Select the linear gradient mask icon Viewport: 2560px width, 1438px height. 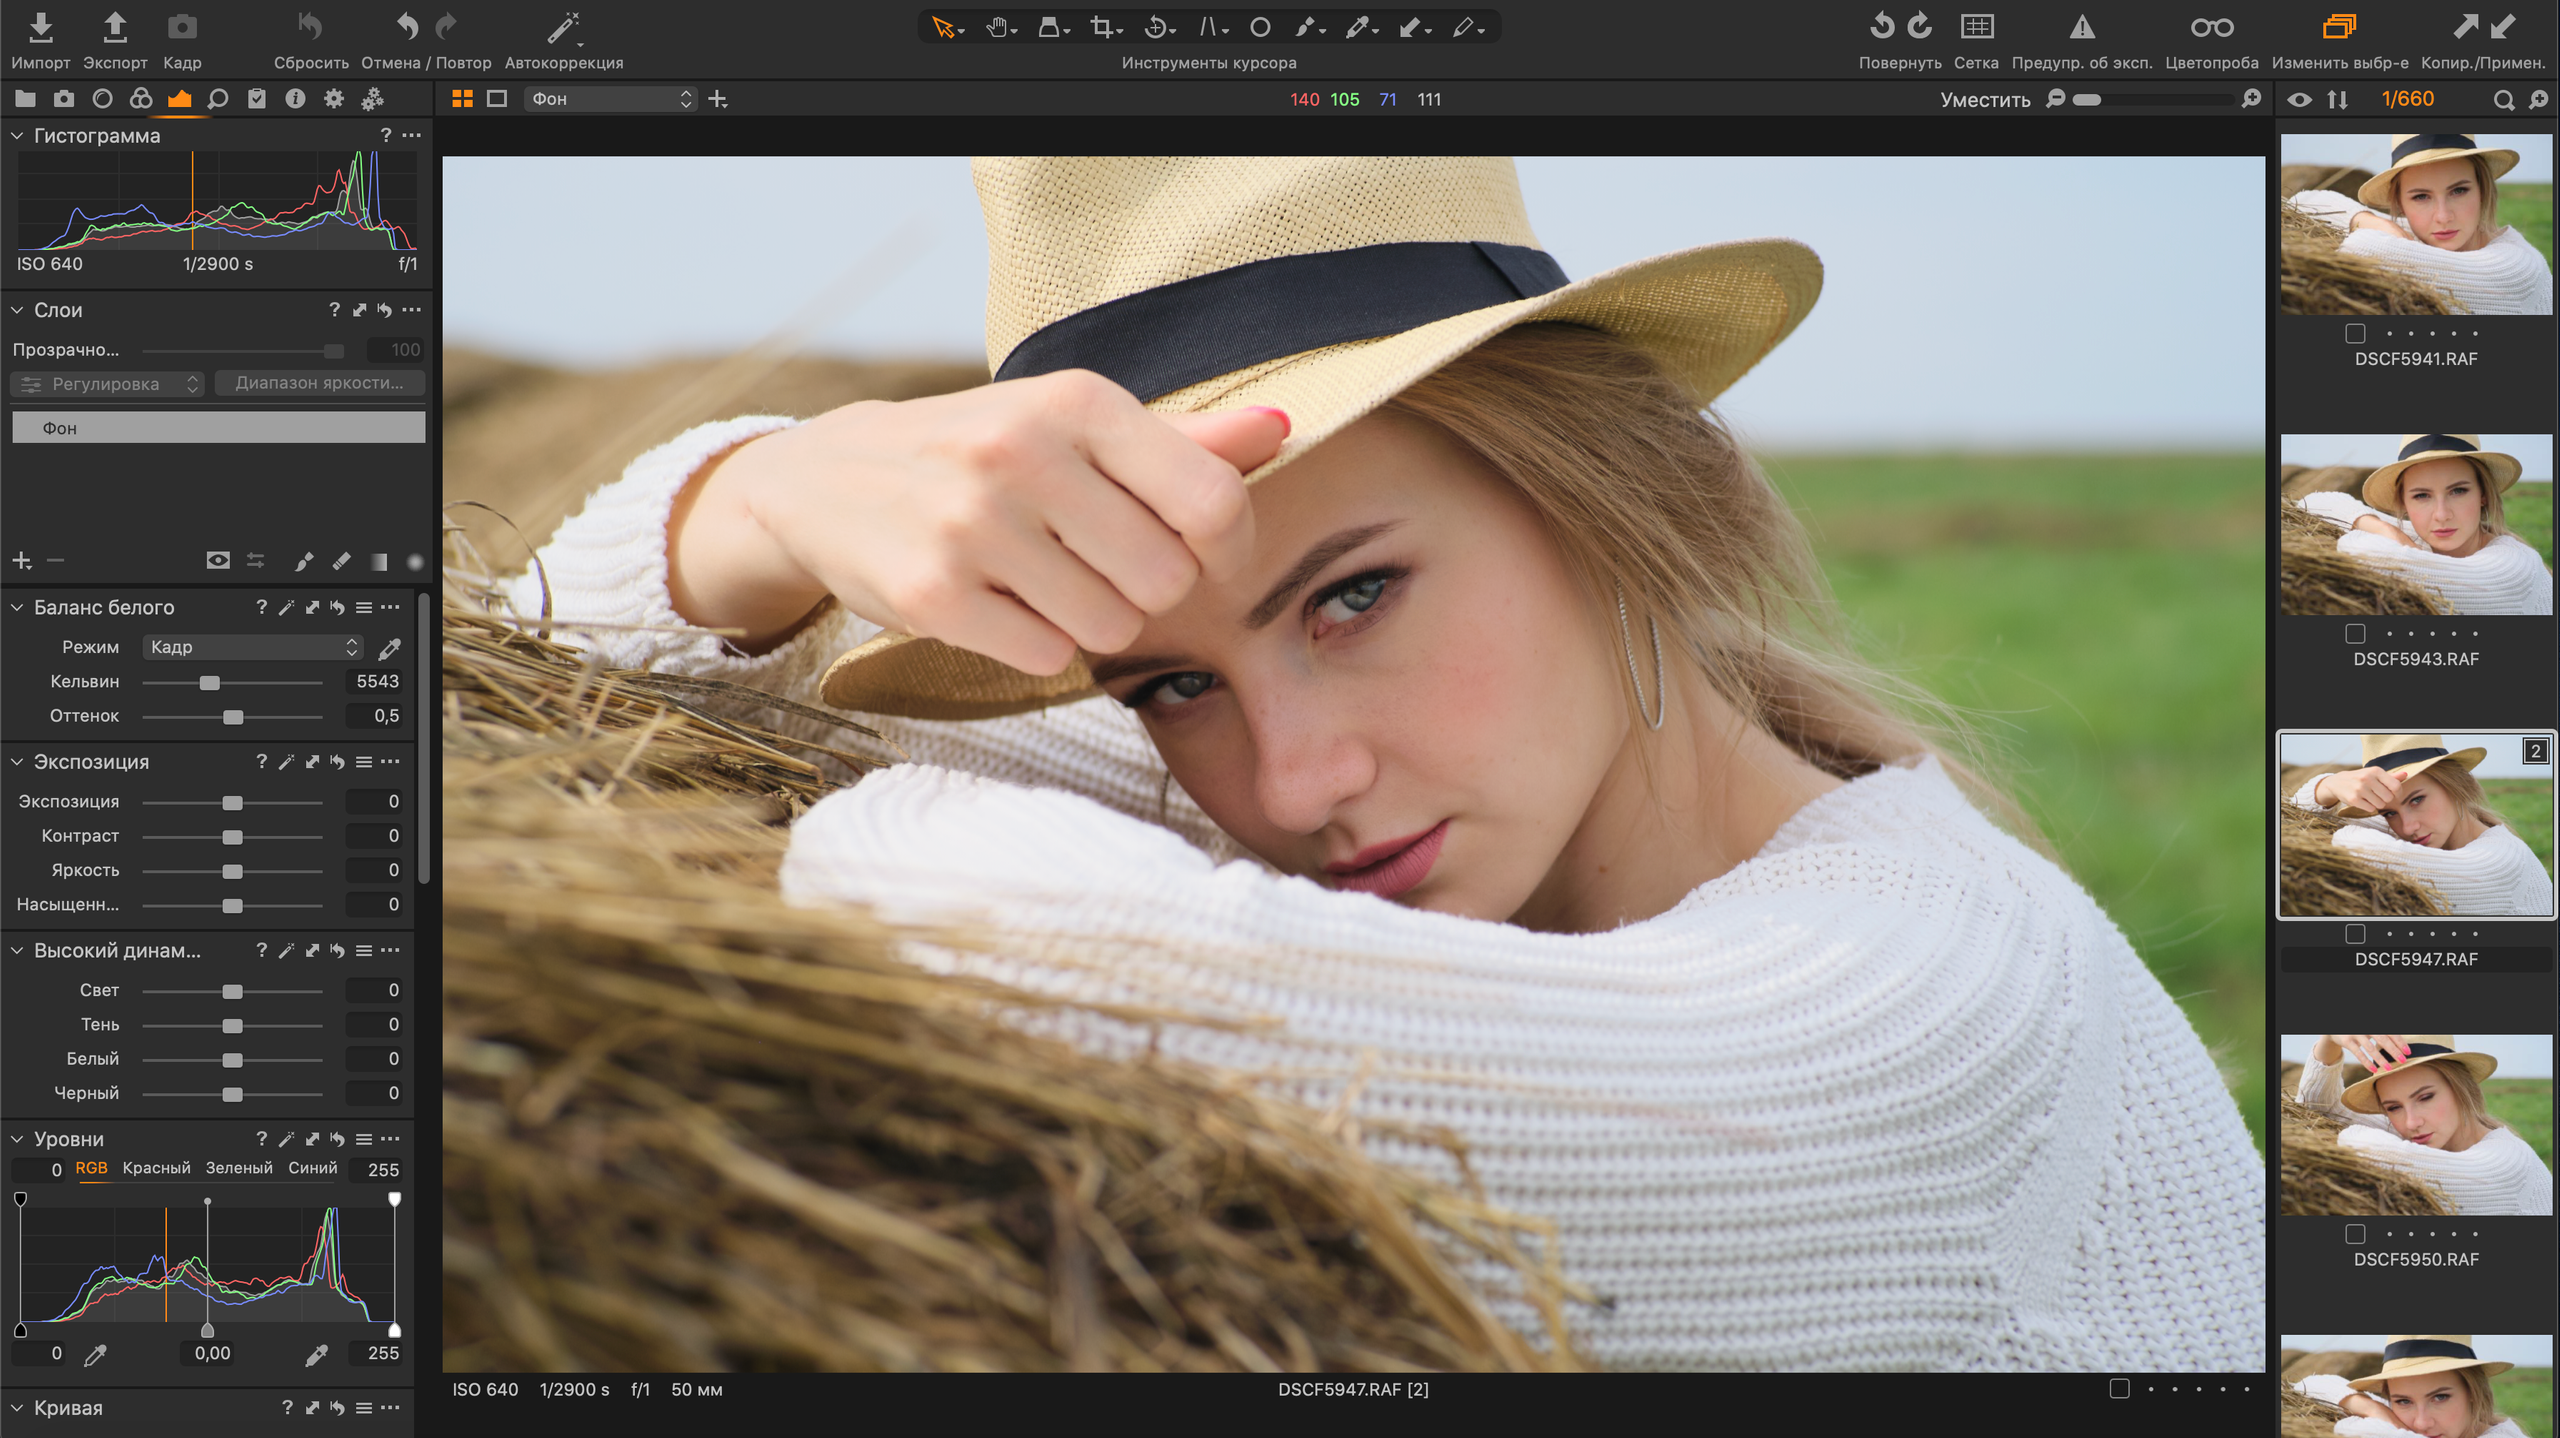coord(379,561)
